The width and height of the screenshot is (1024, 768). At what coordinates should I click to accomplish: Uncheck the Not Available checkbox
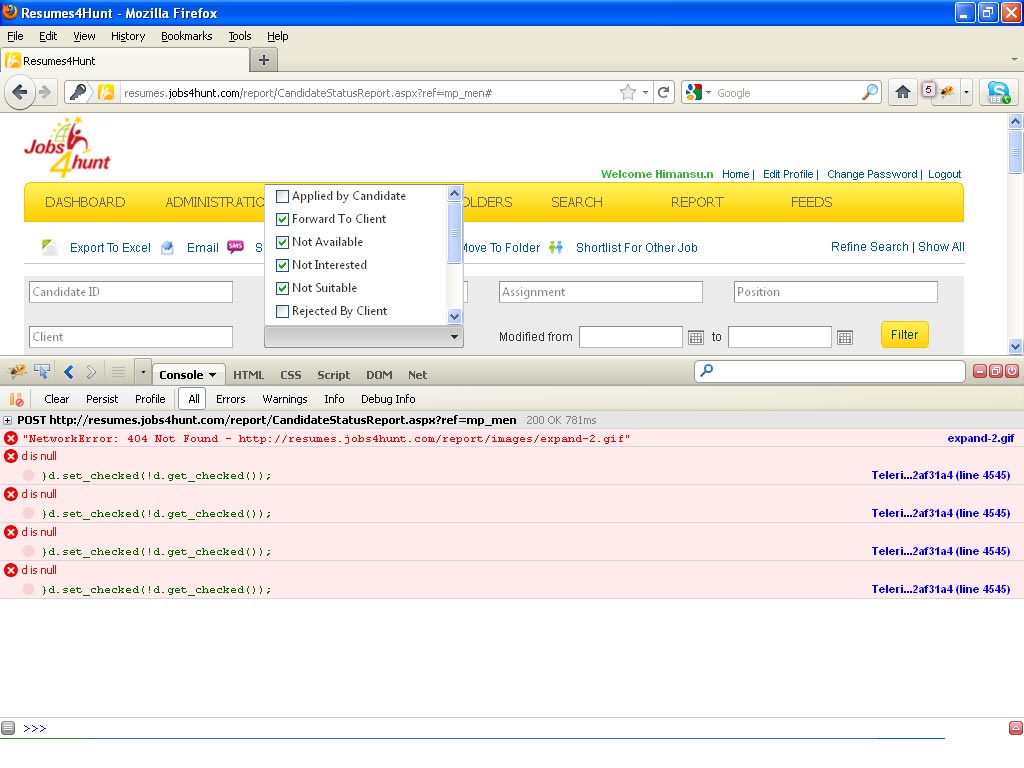(x=282, y=242)
